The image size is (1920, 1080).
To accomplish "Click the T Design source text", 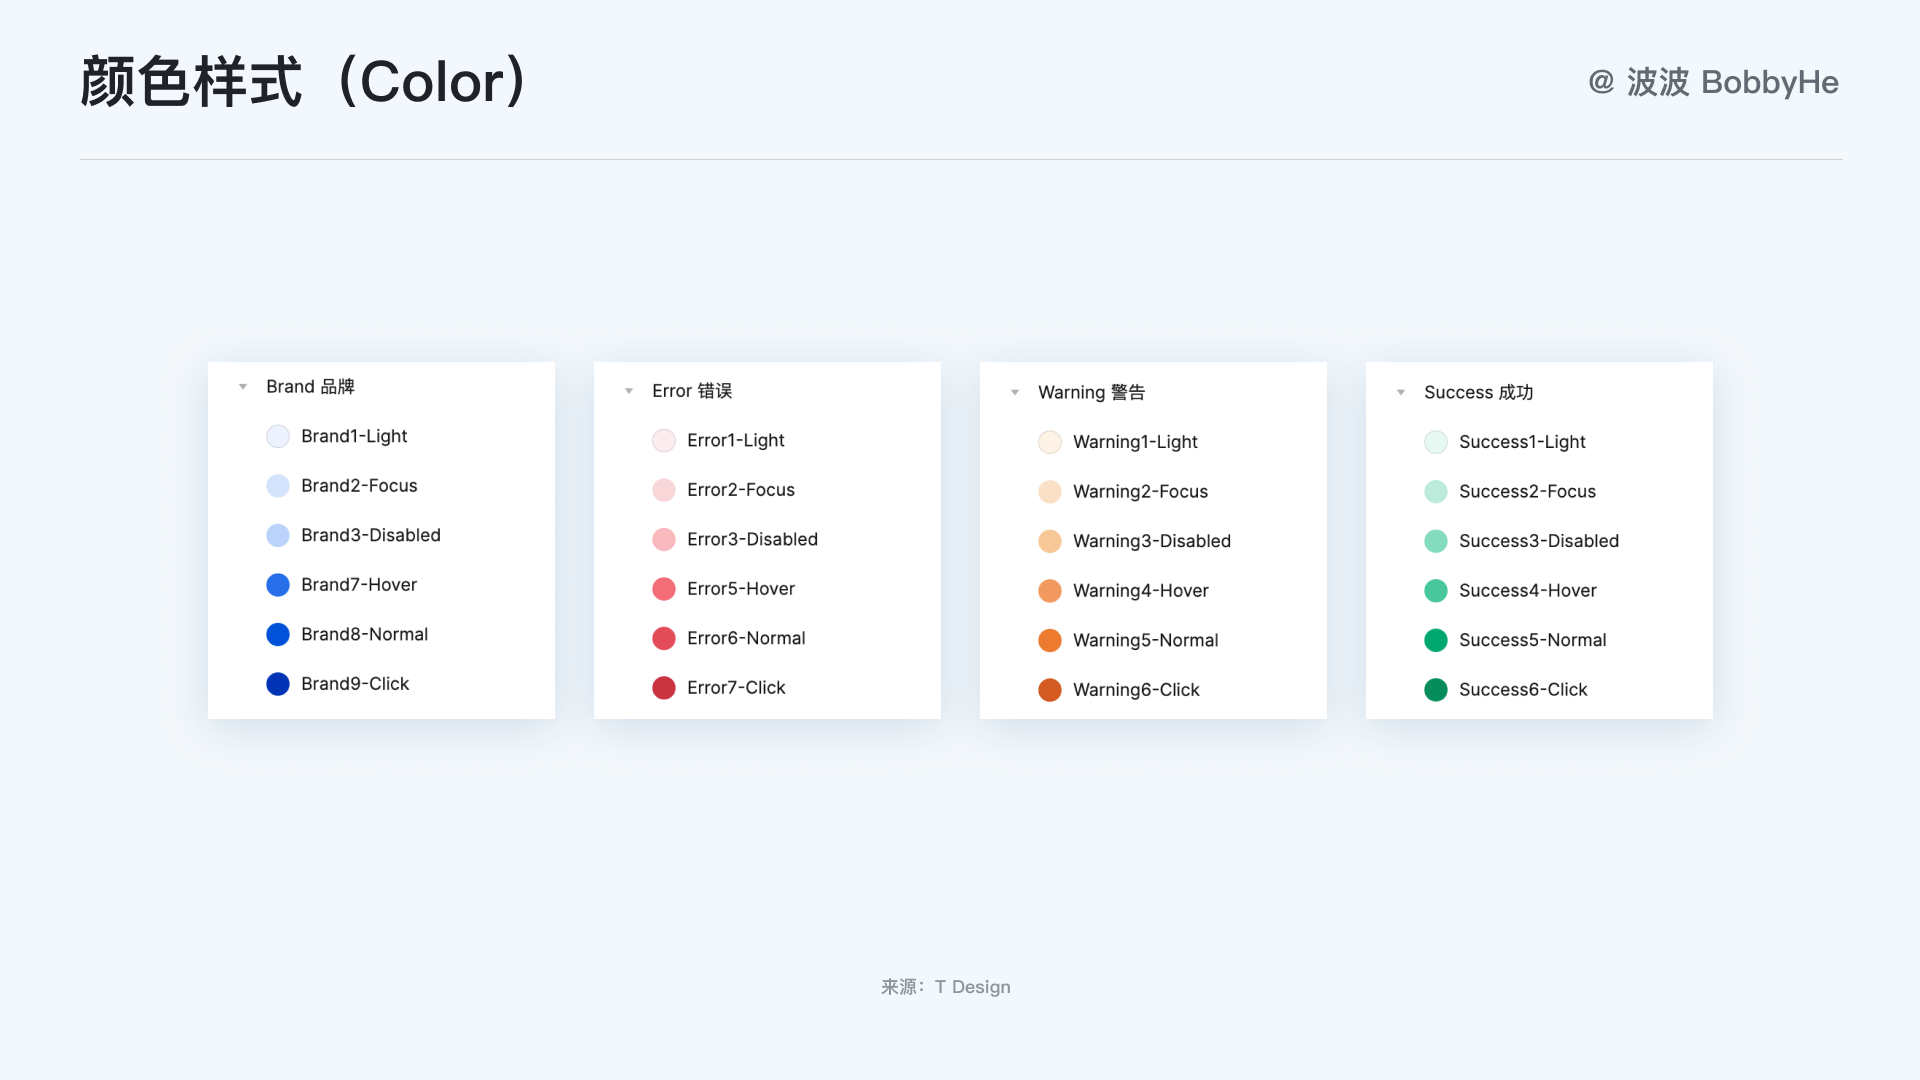I will (972, 988).
